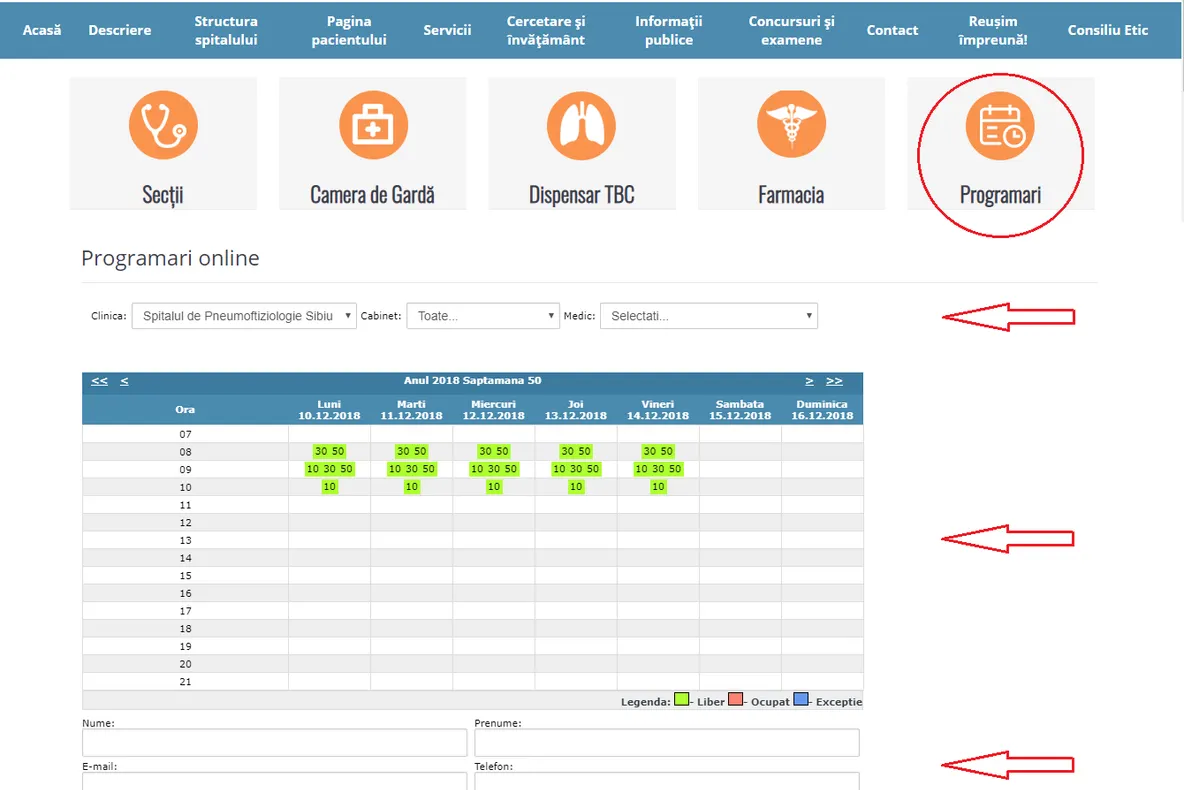Select Miercuri 09 hour free slots
The height and width of the screenshot is (790, 1184).
coord(494,469)
